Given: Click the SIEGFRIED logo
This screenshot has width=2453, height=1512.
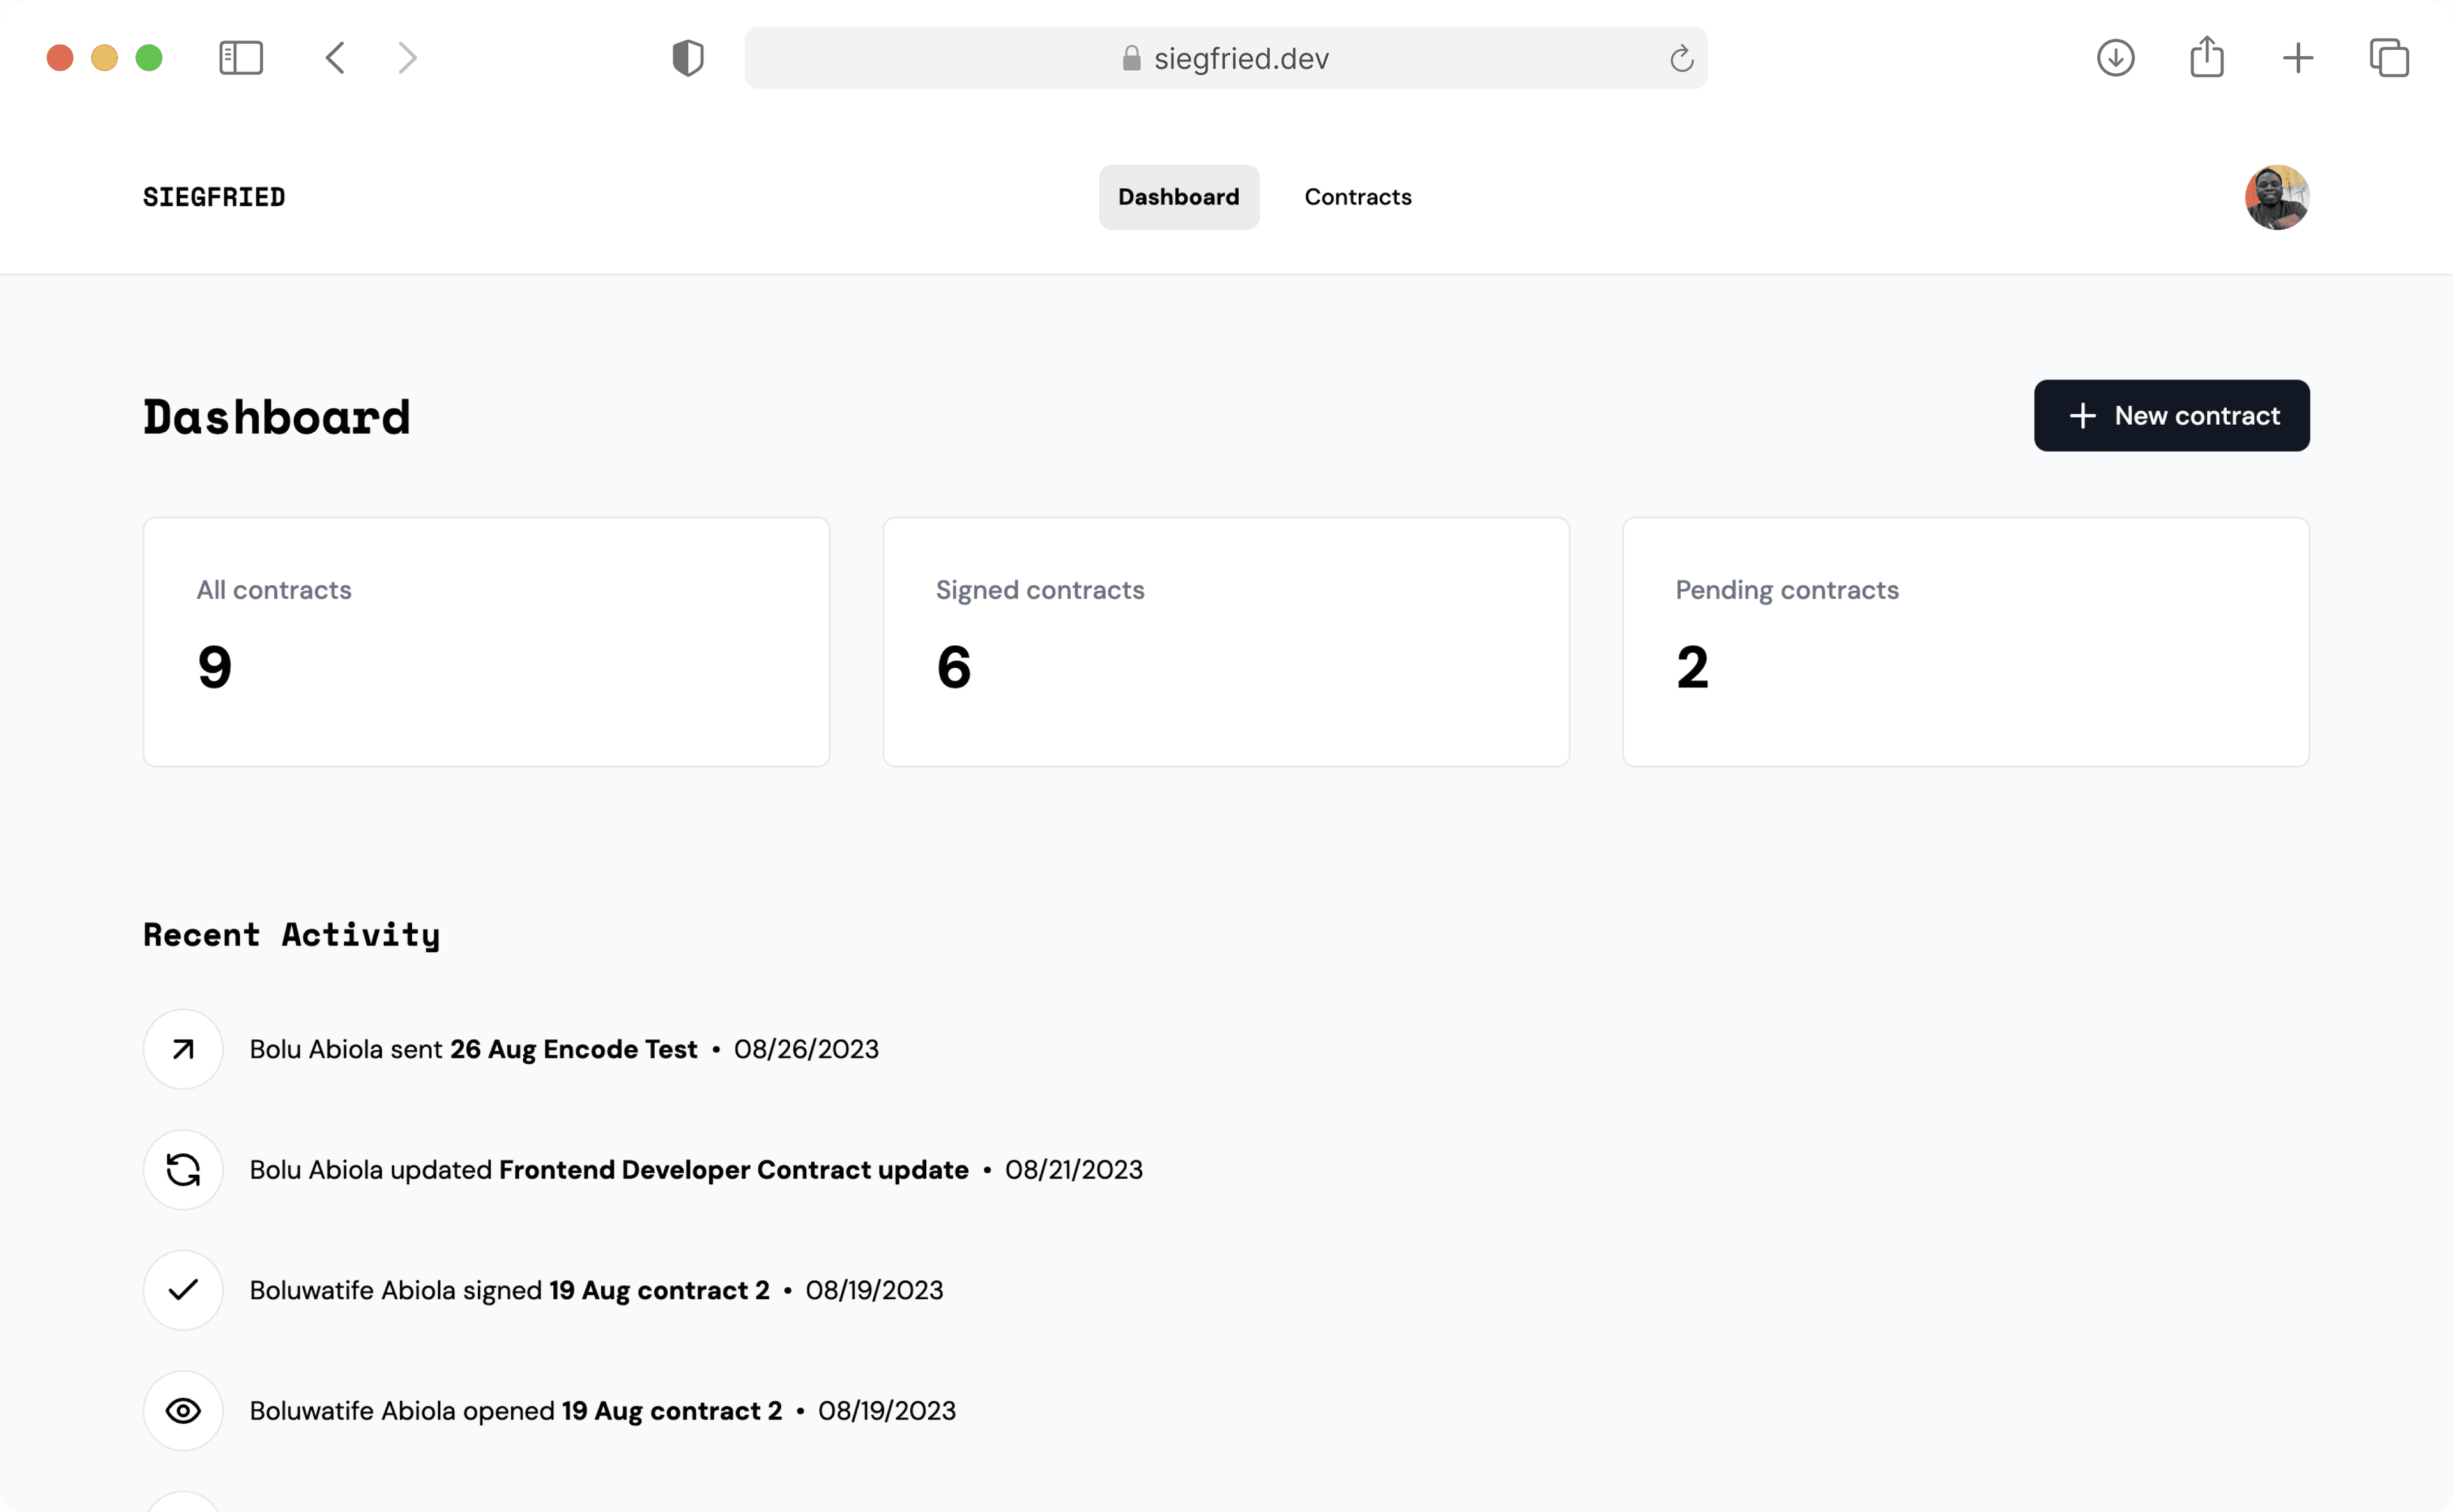Looking at the screenshot, I should click(214, 196).
